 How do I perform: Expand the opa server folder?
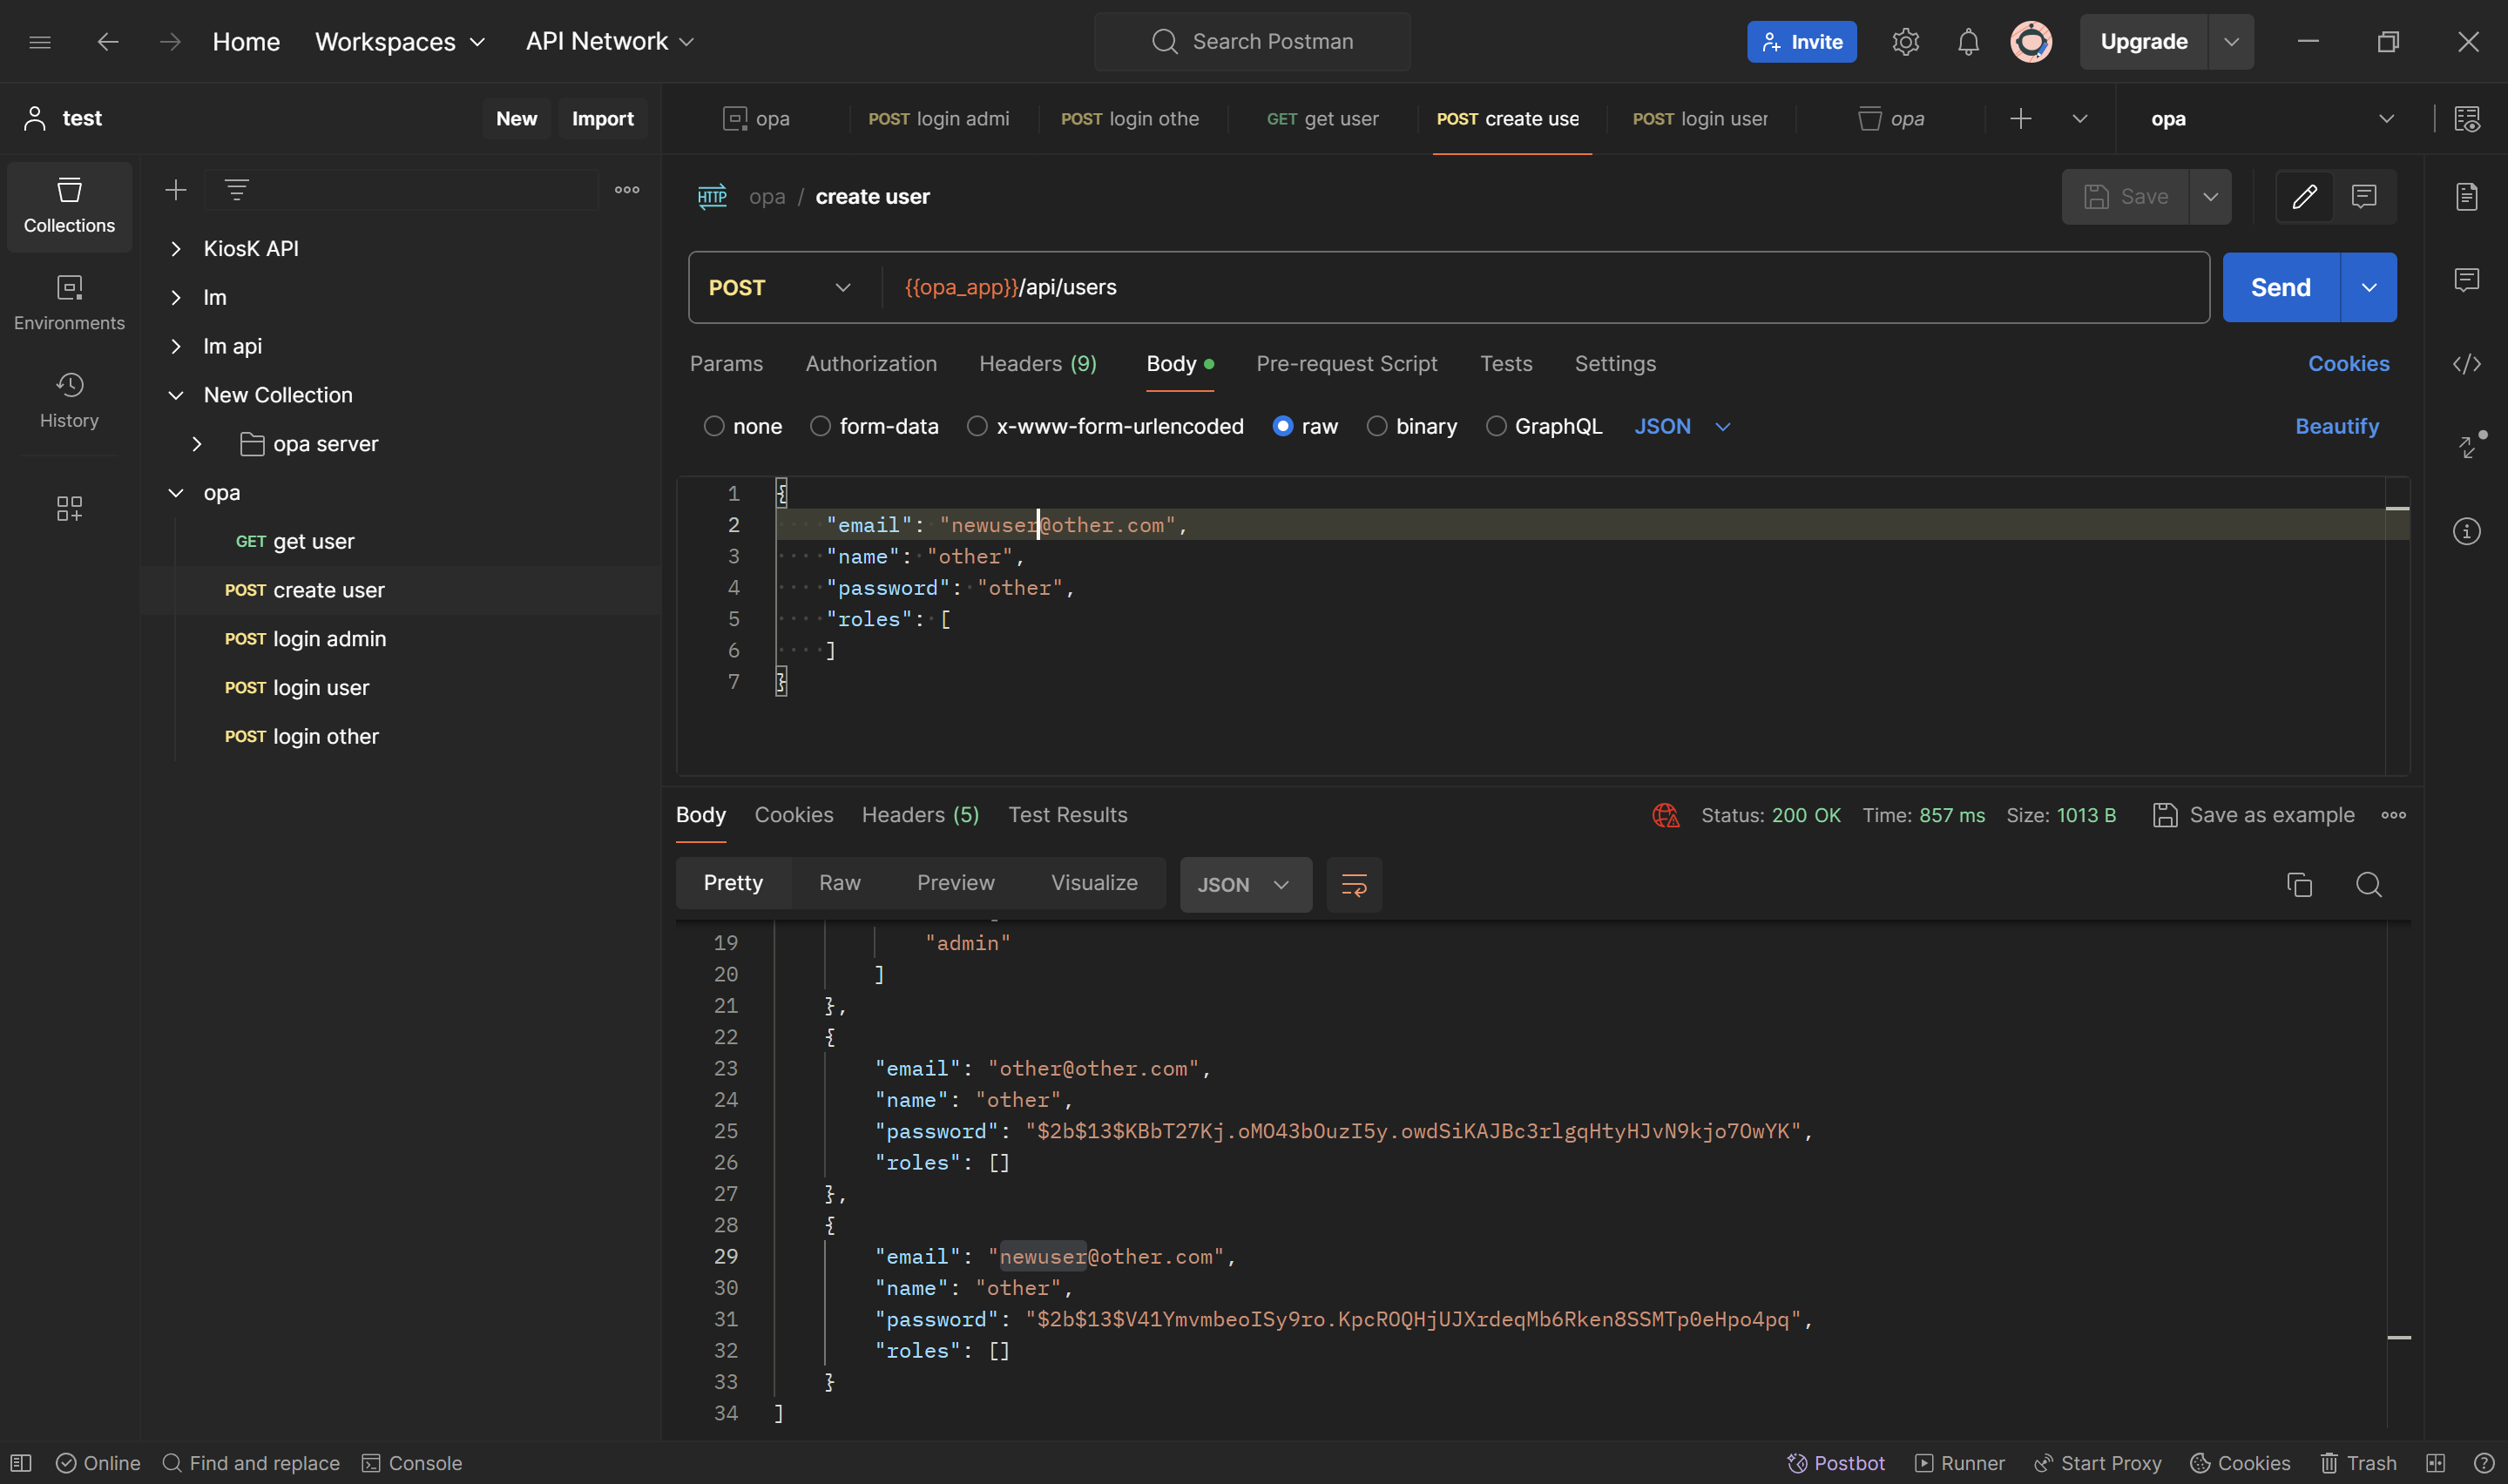click(x=197, y=444)
